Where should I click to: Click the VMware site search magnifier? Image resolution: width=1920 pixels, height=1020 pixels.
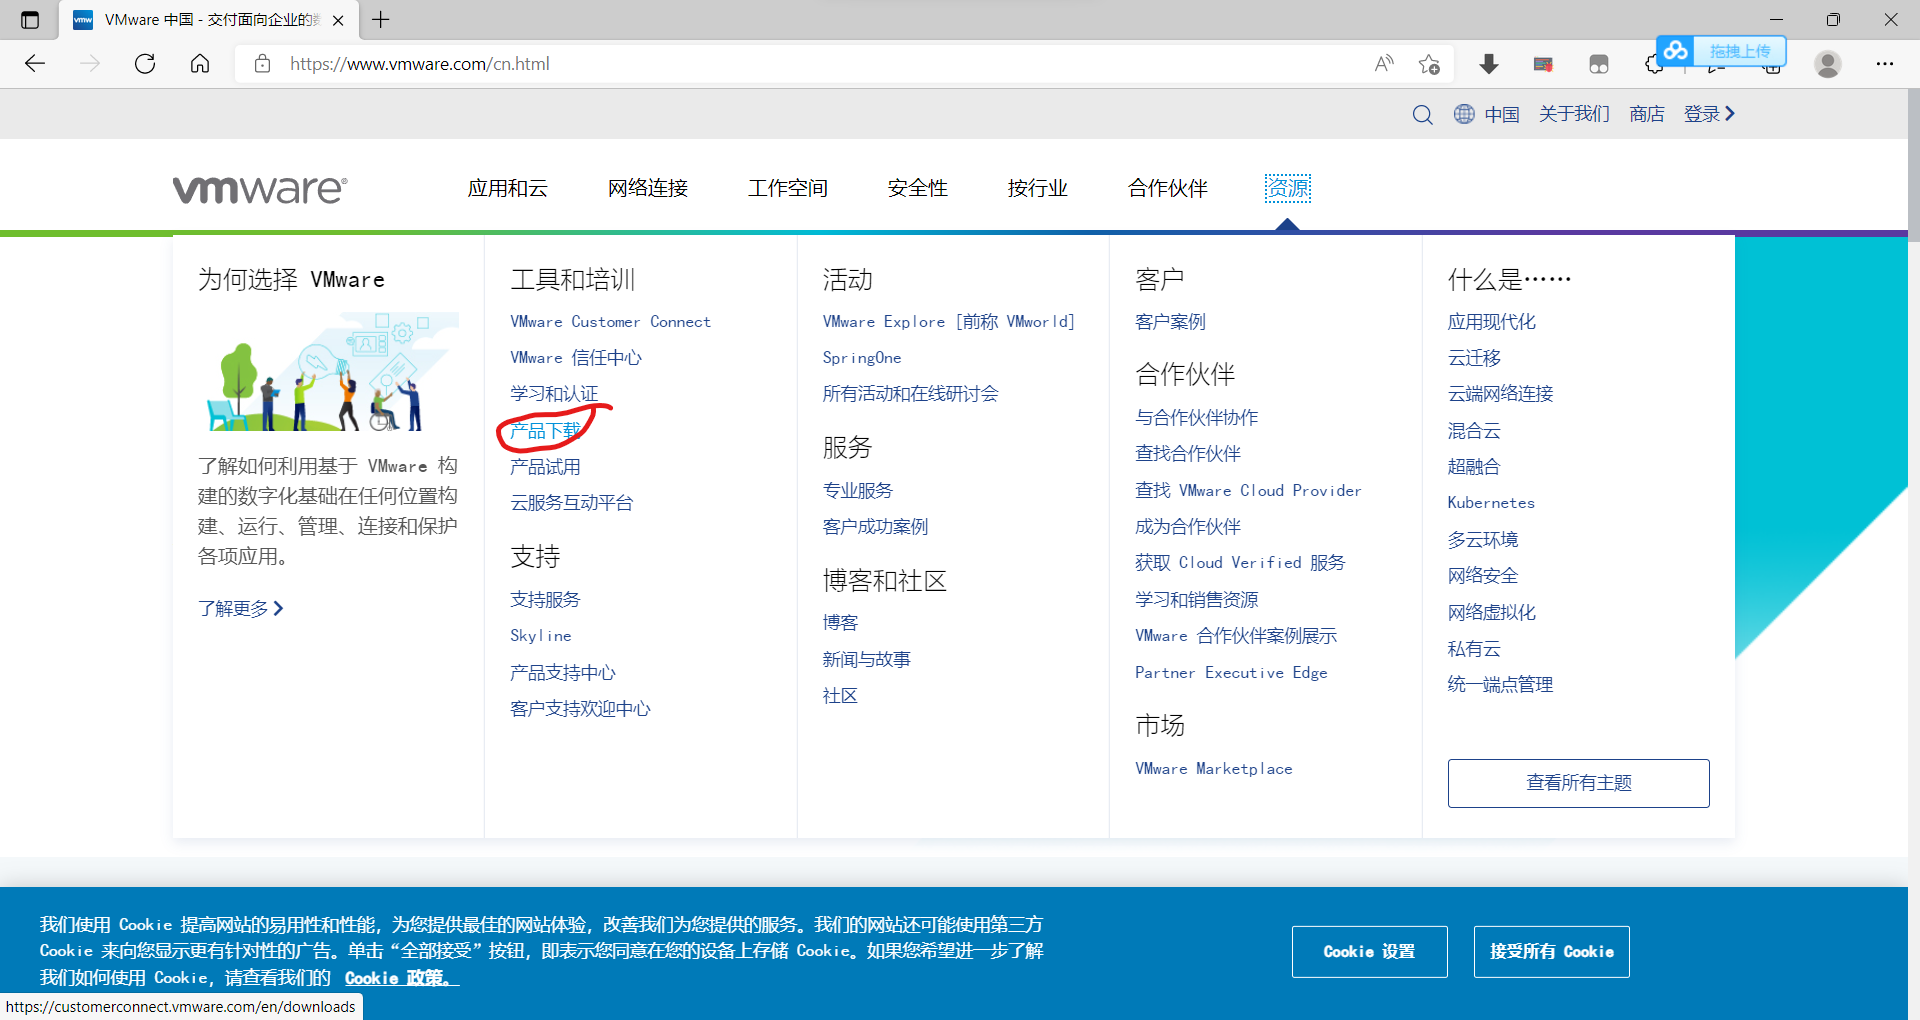[1422, 114]
